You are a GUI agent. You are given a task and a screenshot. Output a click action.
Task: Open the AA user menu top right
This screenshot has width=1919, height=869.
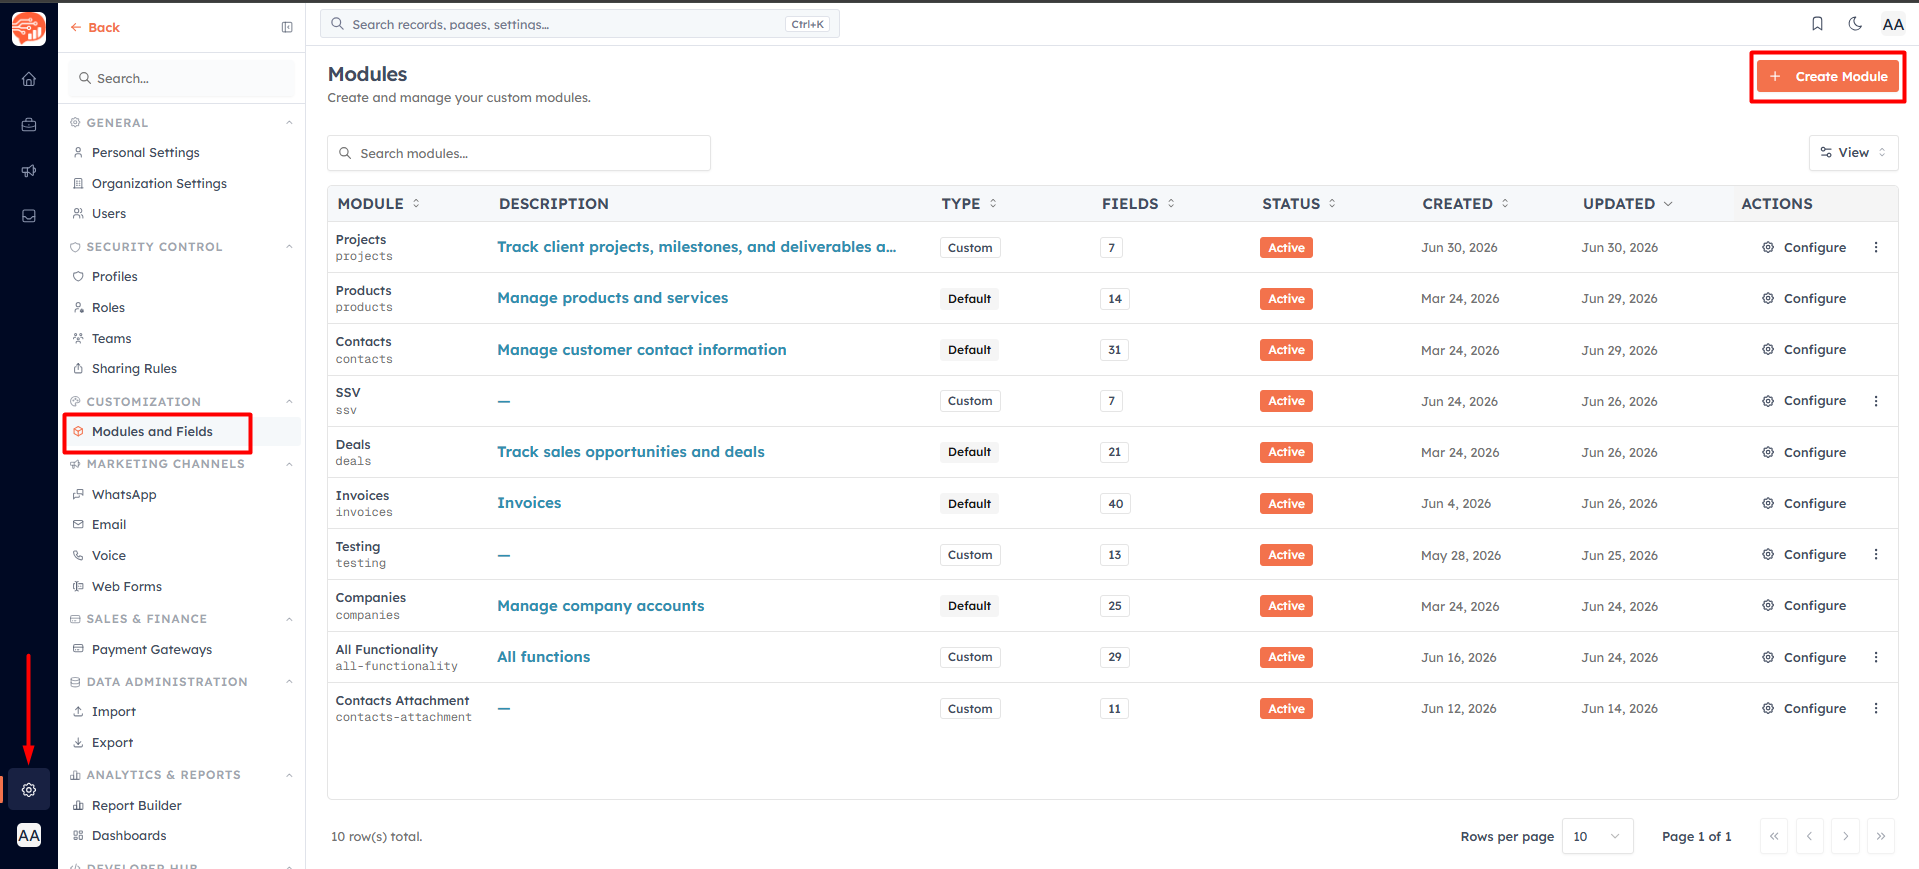pyautogui.click(x=1893, y=24)
